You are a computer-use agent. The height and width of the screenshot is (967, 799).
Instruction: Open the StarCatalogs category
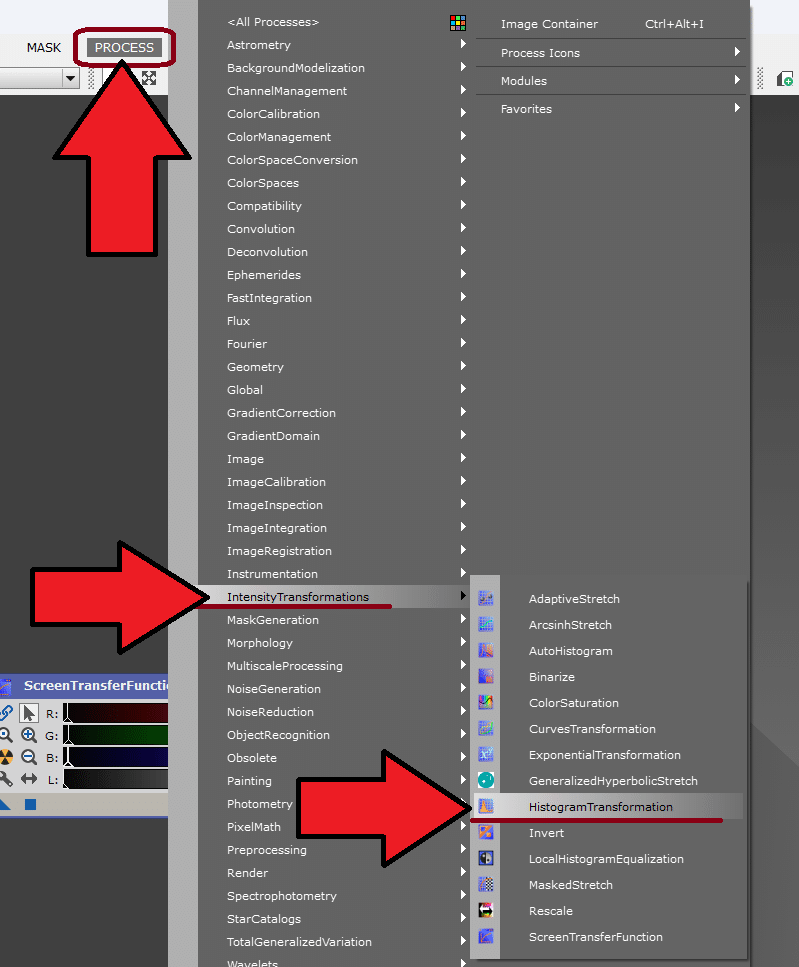coord(264,919)
